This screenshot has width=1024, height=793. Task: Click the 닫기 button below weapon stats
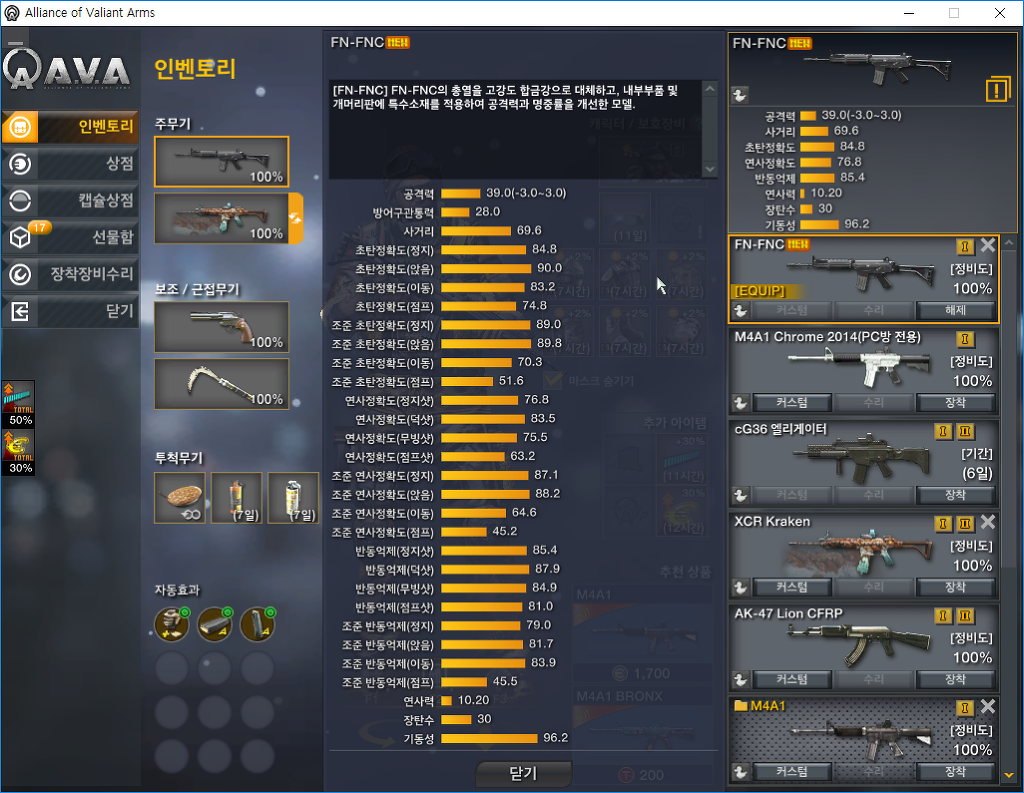(523, 773)
